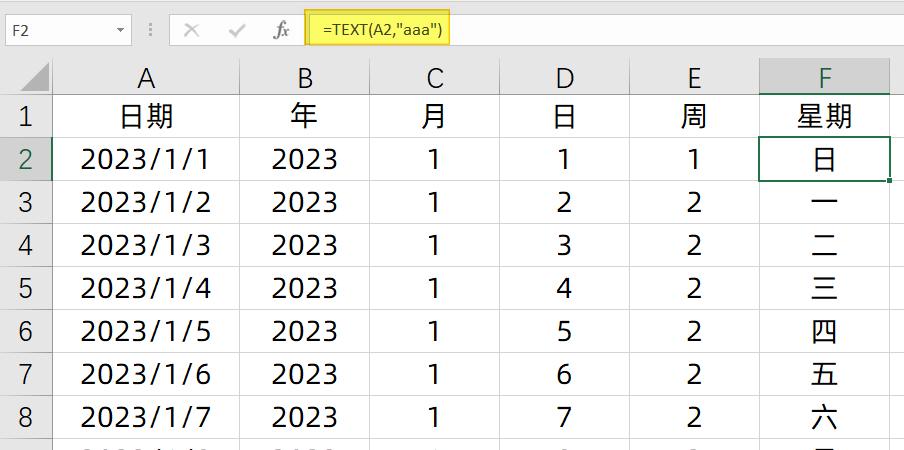Click year 2023 in row 2
The width and height of the screenshot is (904, 450).
tap(304, 159)
